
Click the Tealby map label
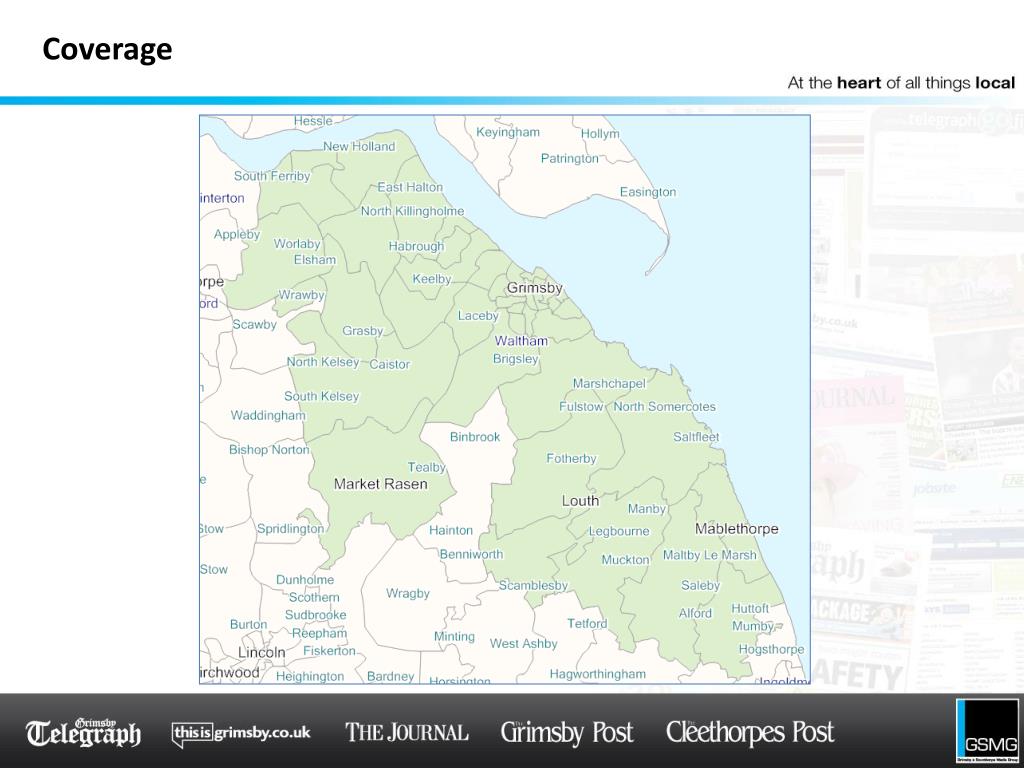(x=426, y=468)
